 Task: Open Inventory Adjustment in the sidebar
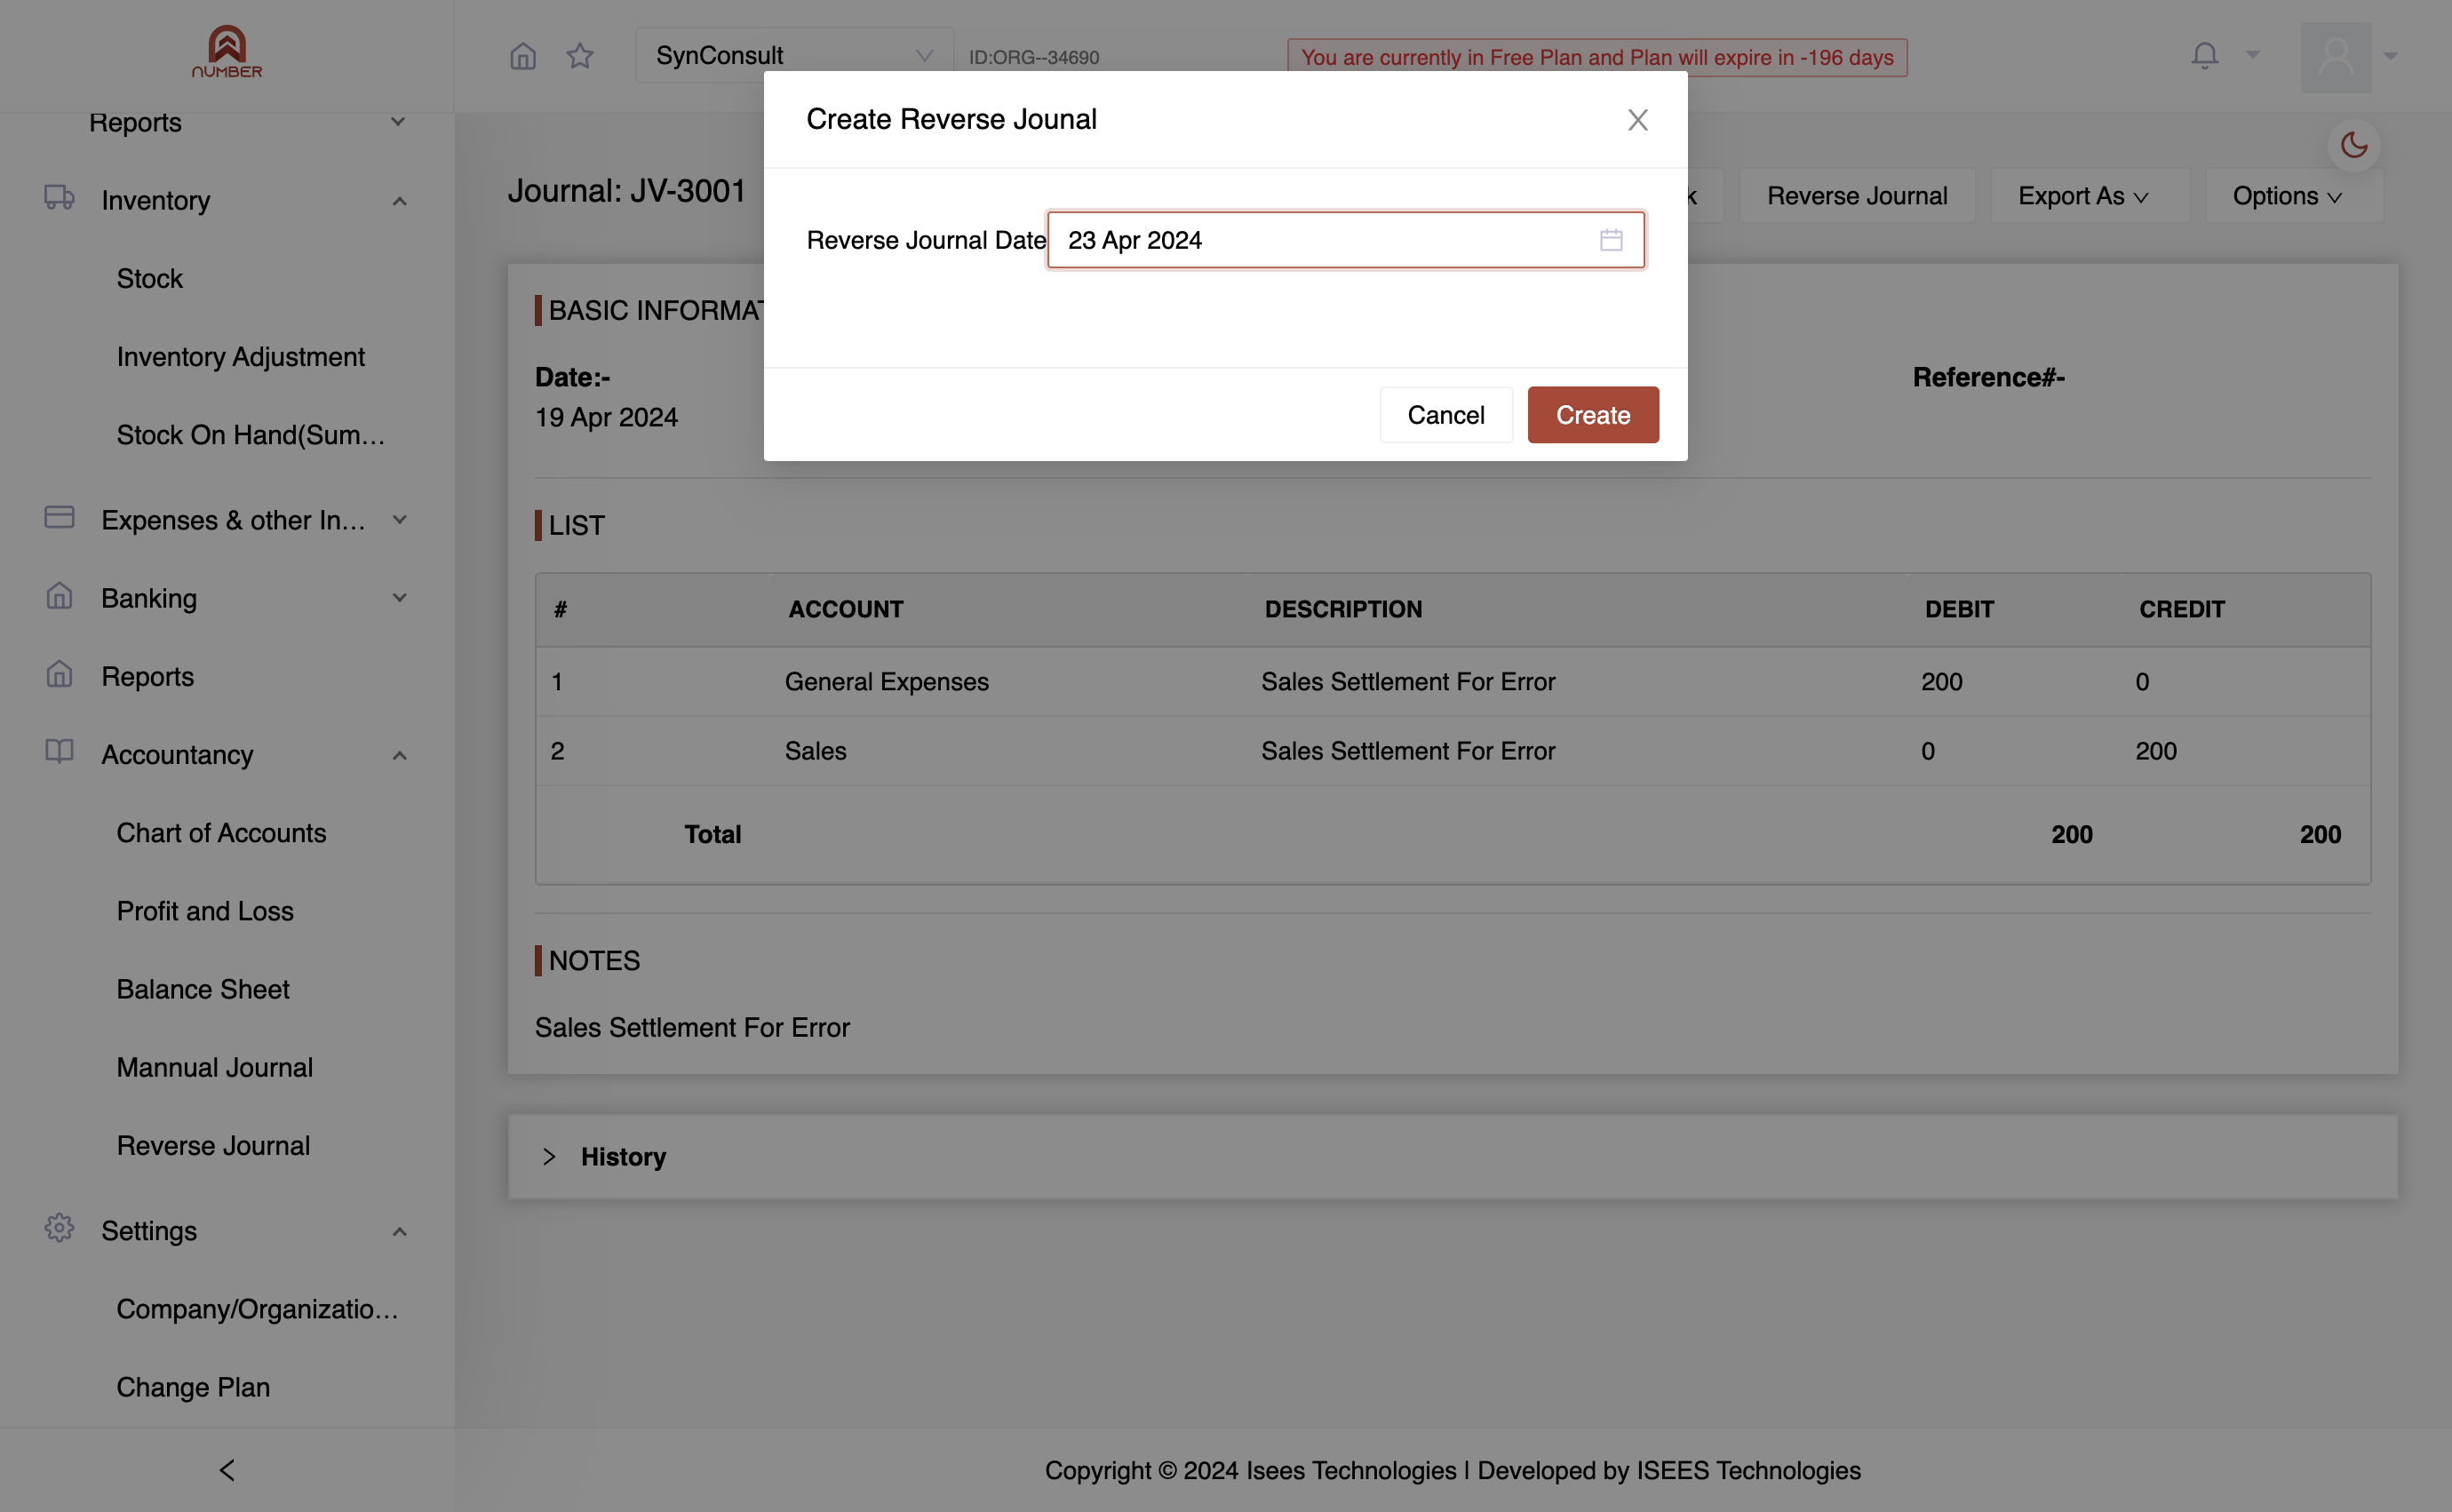(241, 357)
